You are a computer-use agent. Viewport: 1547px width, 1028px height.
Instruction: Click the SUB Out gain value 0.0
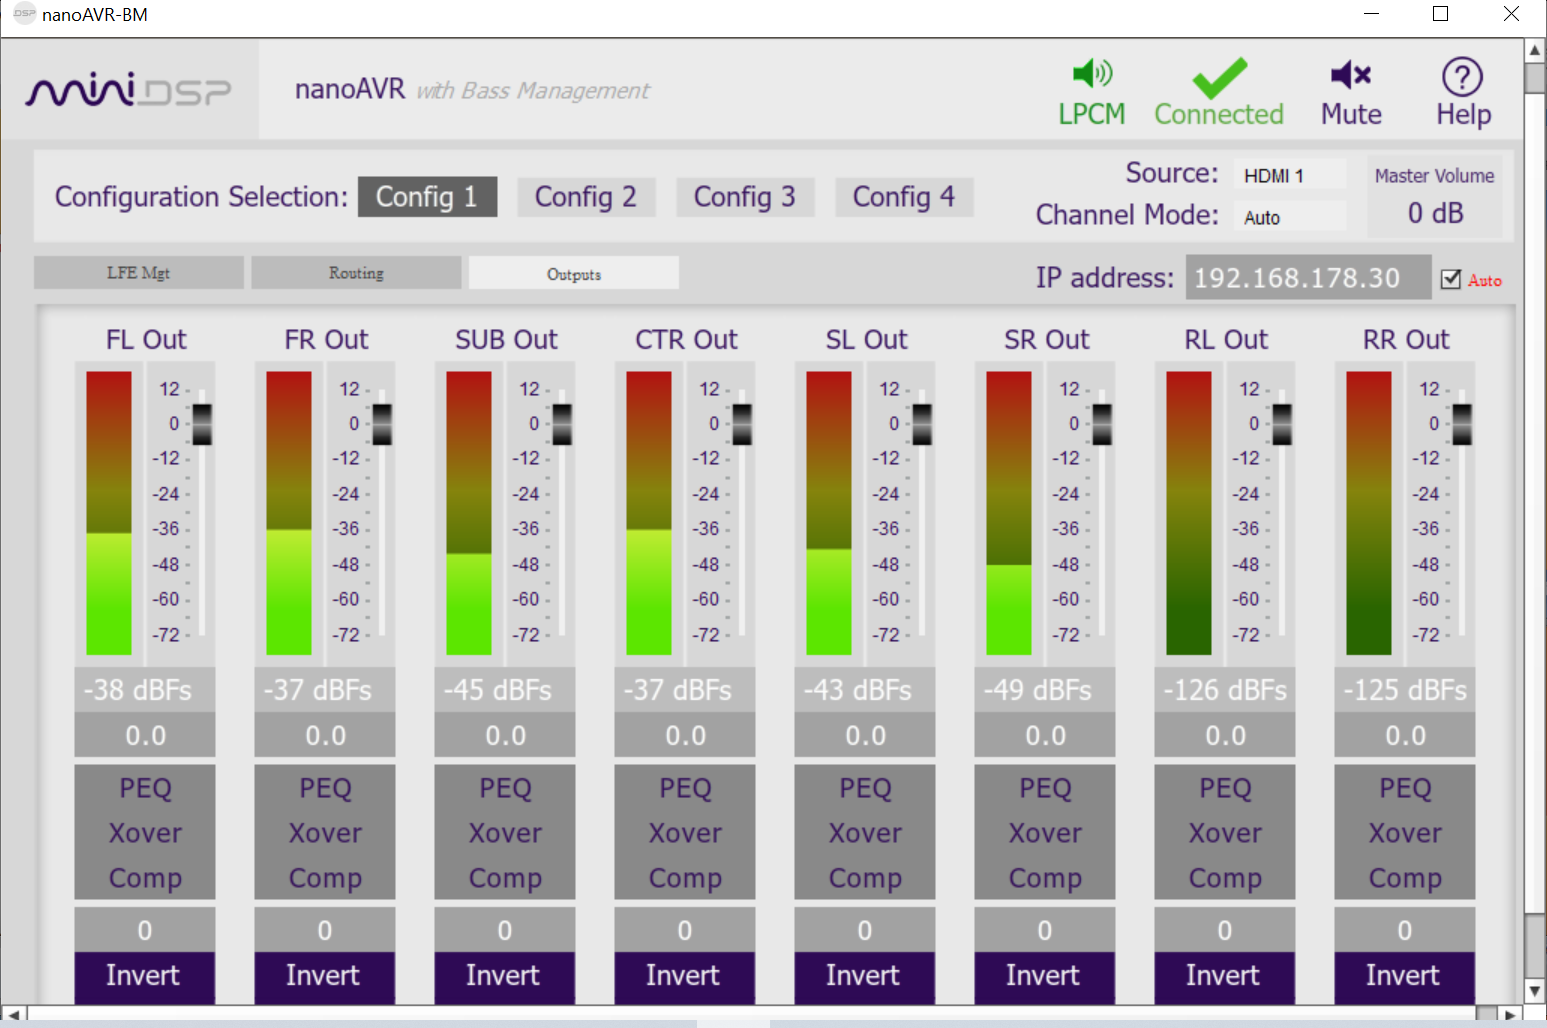click(505, 735)
